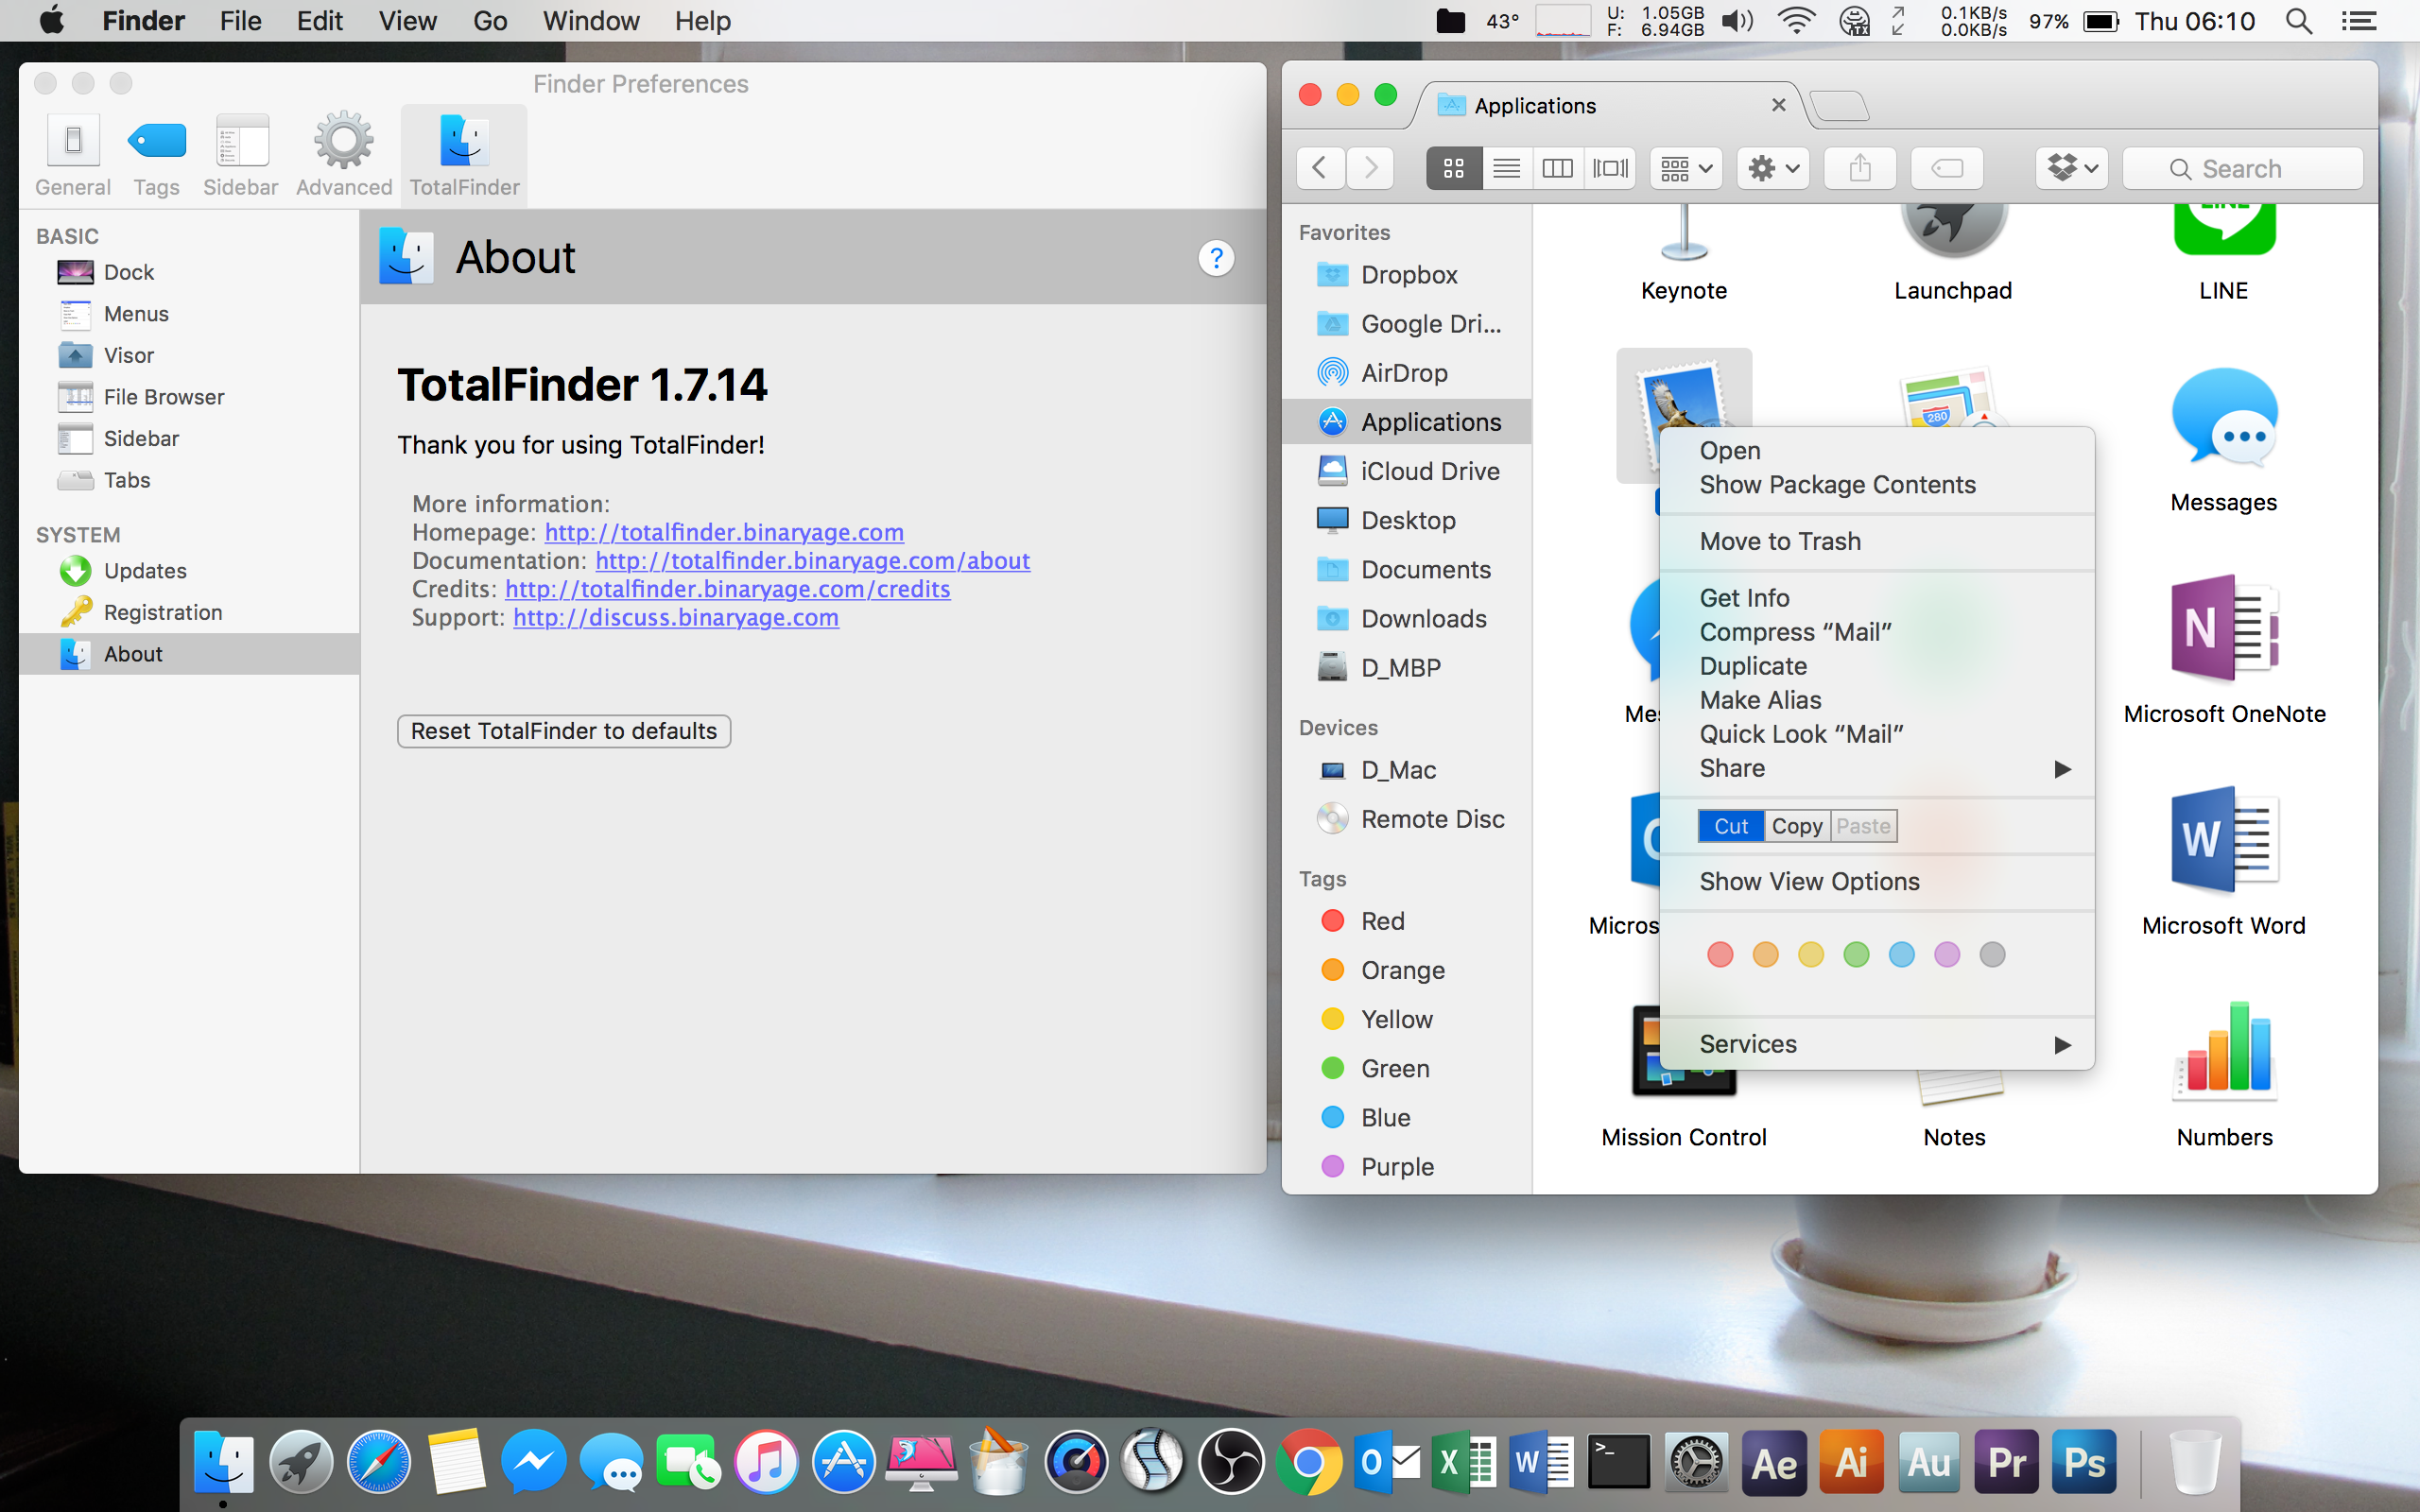Choose Show View Options
This screenshot has height=1512, width=2420.
(x=1877, y=882)
